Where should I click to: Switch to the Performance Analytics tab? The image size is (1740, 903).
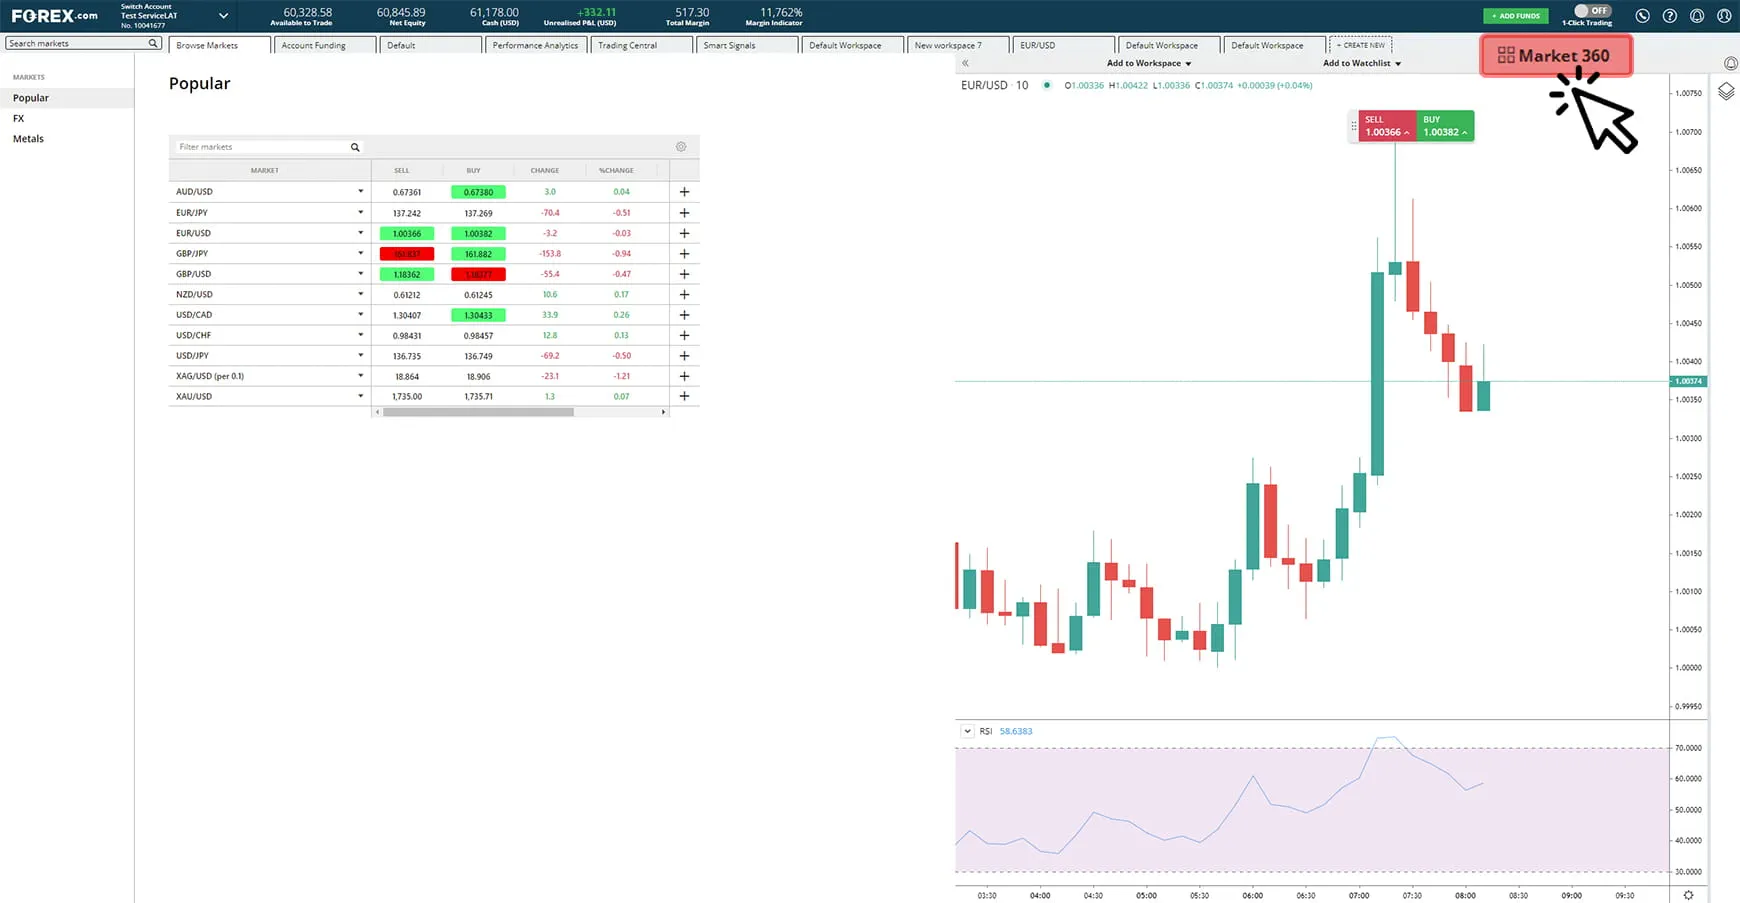click(535, 44)
